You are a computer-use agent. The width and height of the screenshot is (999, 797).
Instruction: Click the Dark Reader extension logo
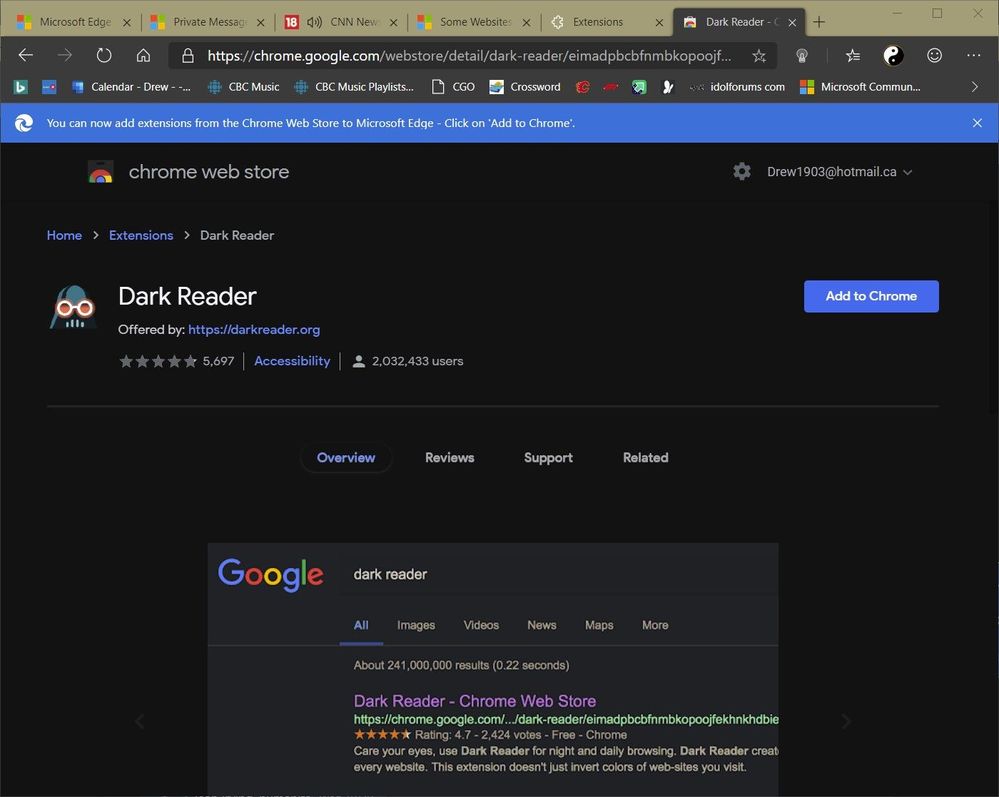click(x=74, y=307)
